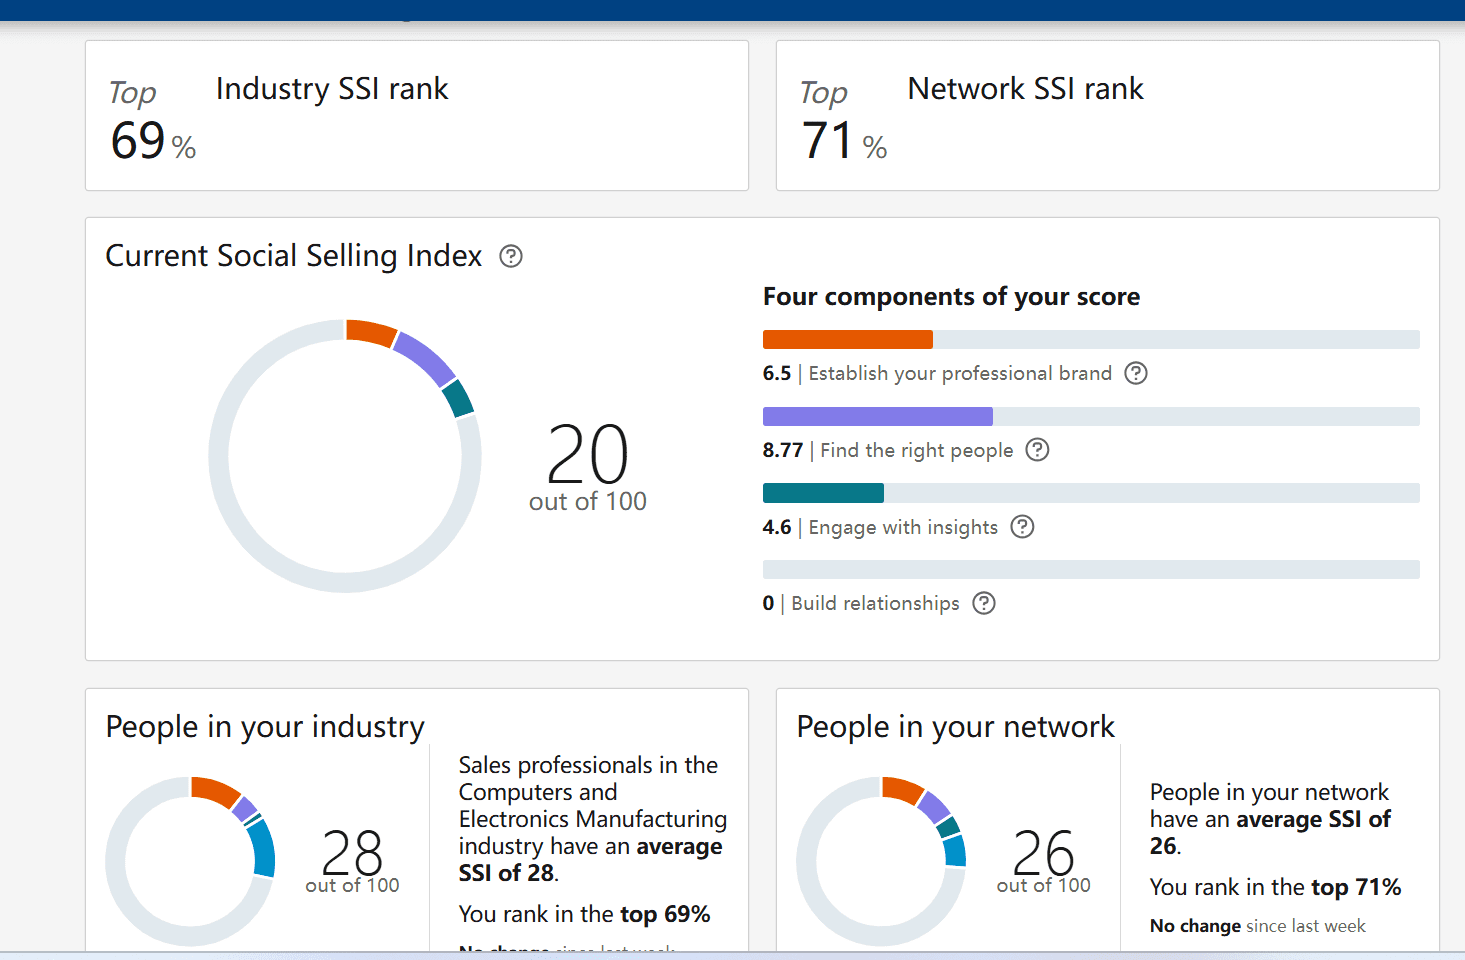Select the Network SSI rank card
1465x960 pixels.
coord(1108,116)
